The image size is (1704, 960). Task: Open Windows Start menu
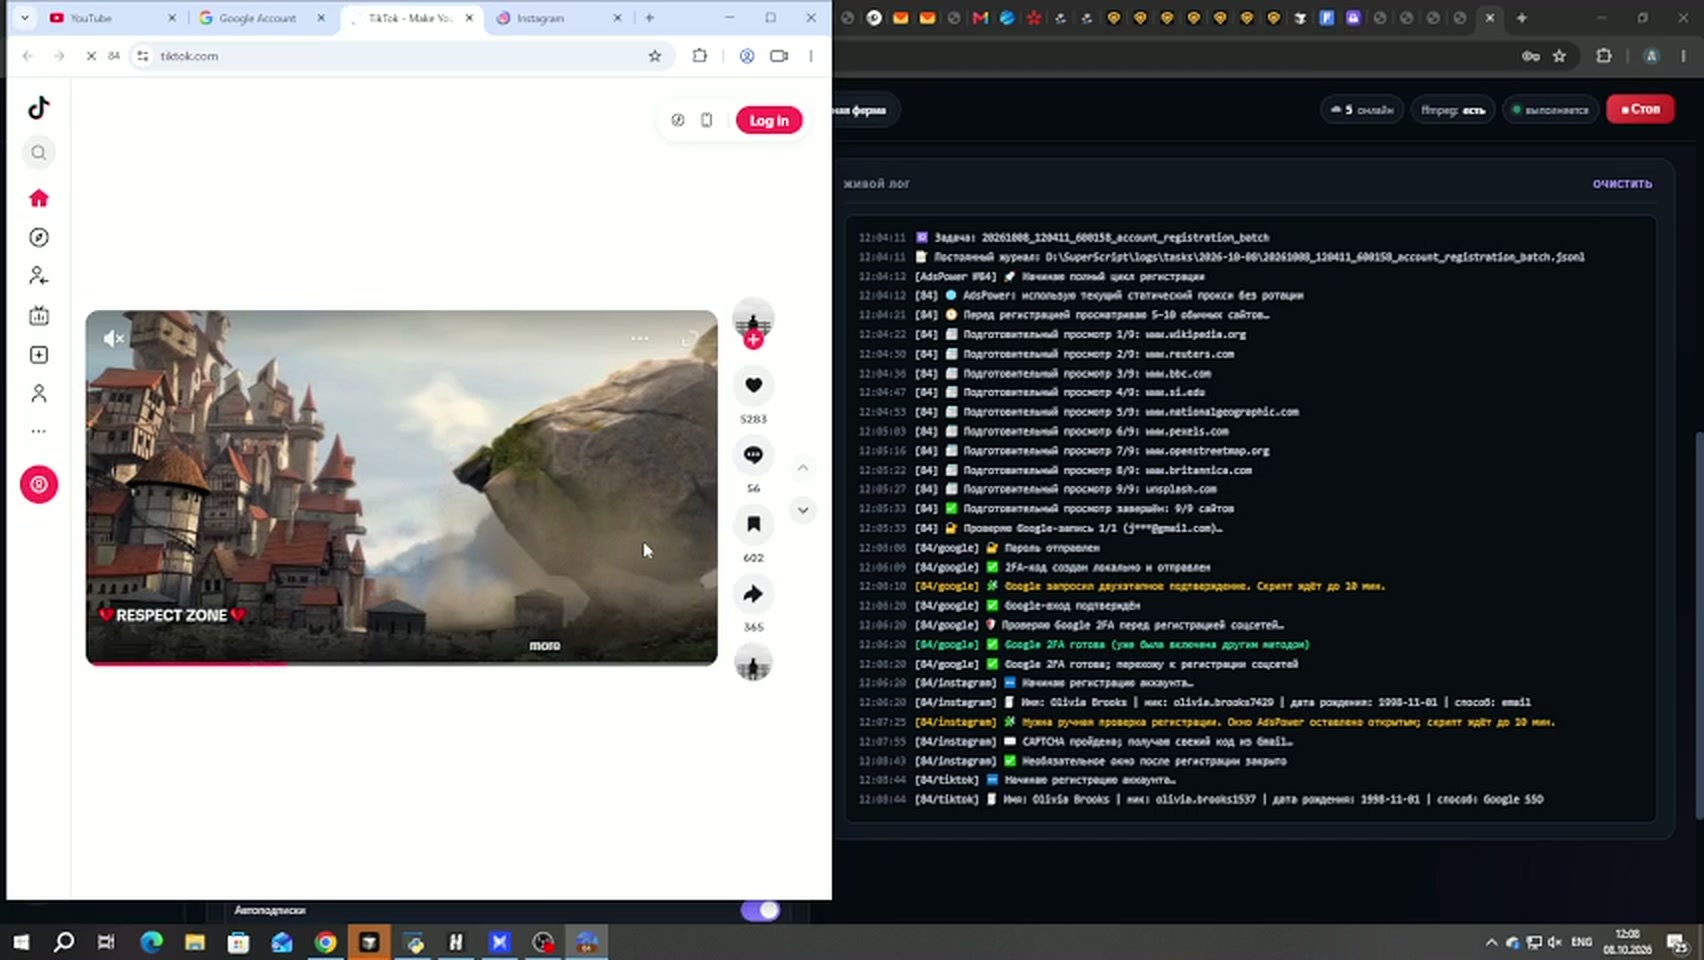coord(21,942)
